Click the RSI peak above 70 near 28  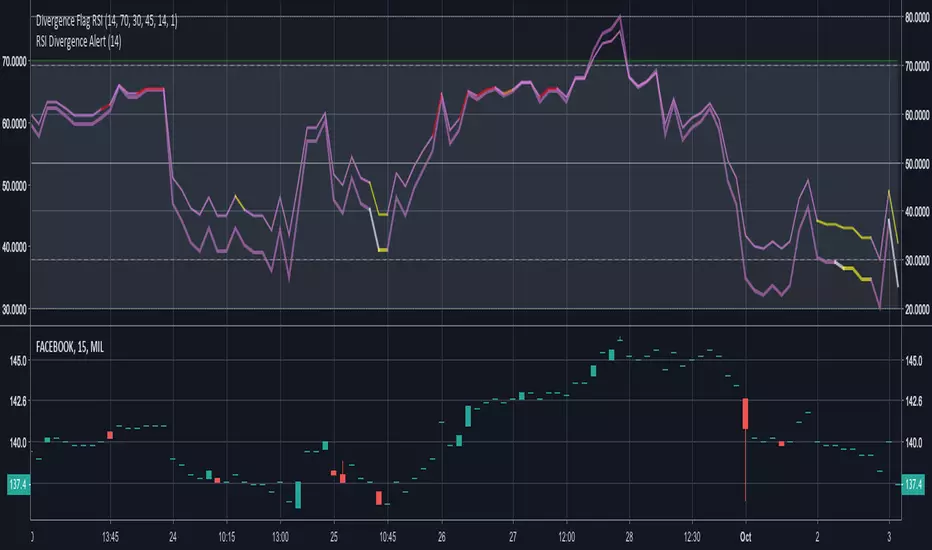(620, 19)
